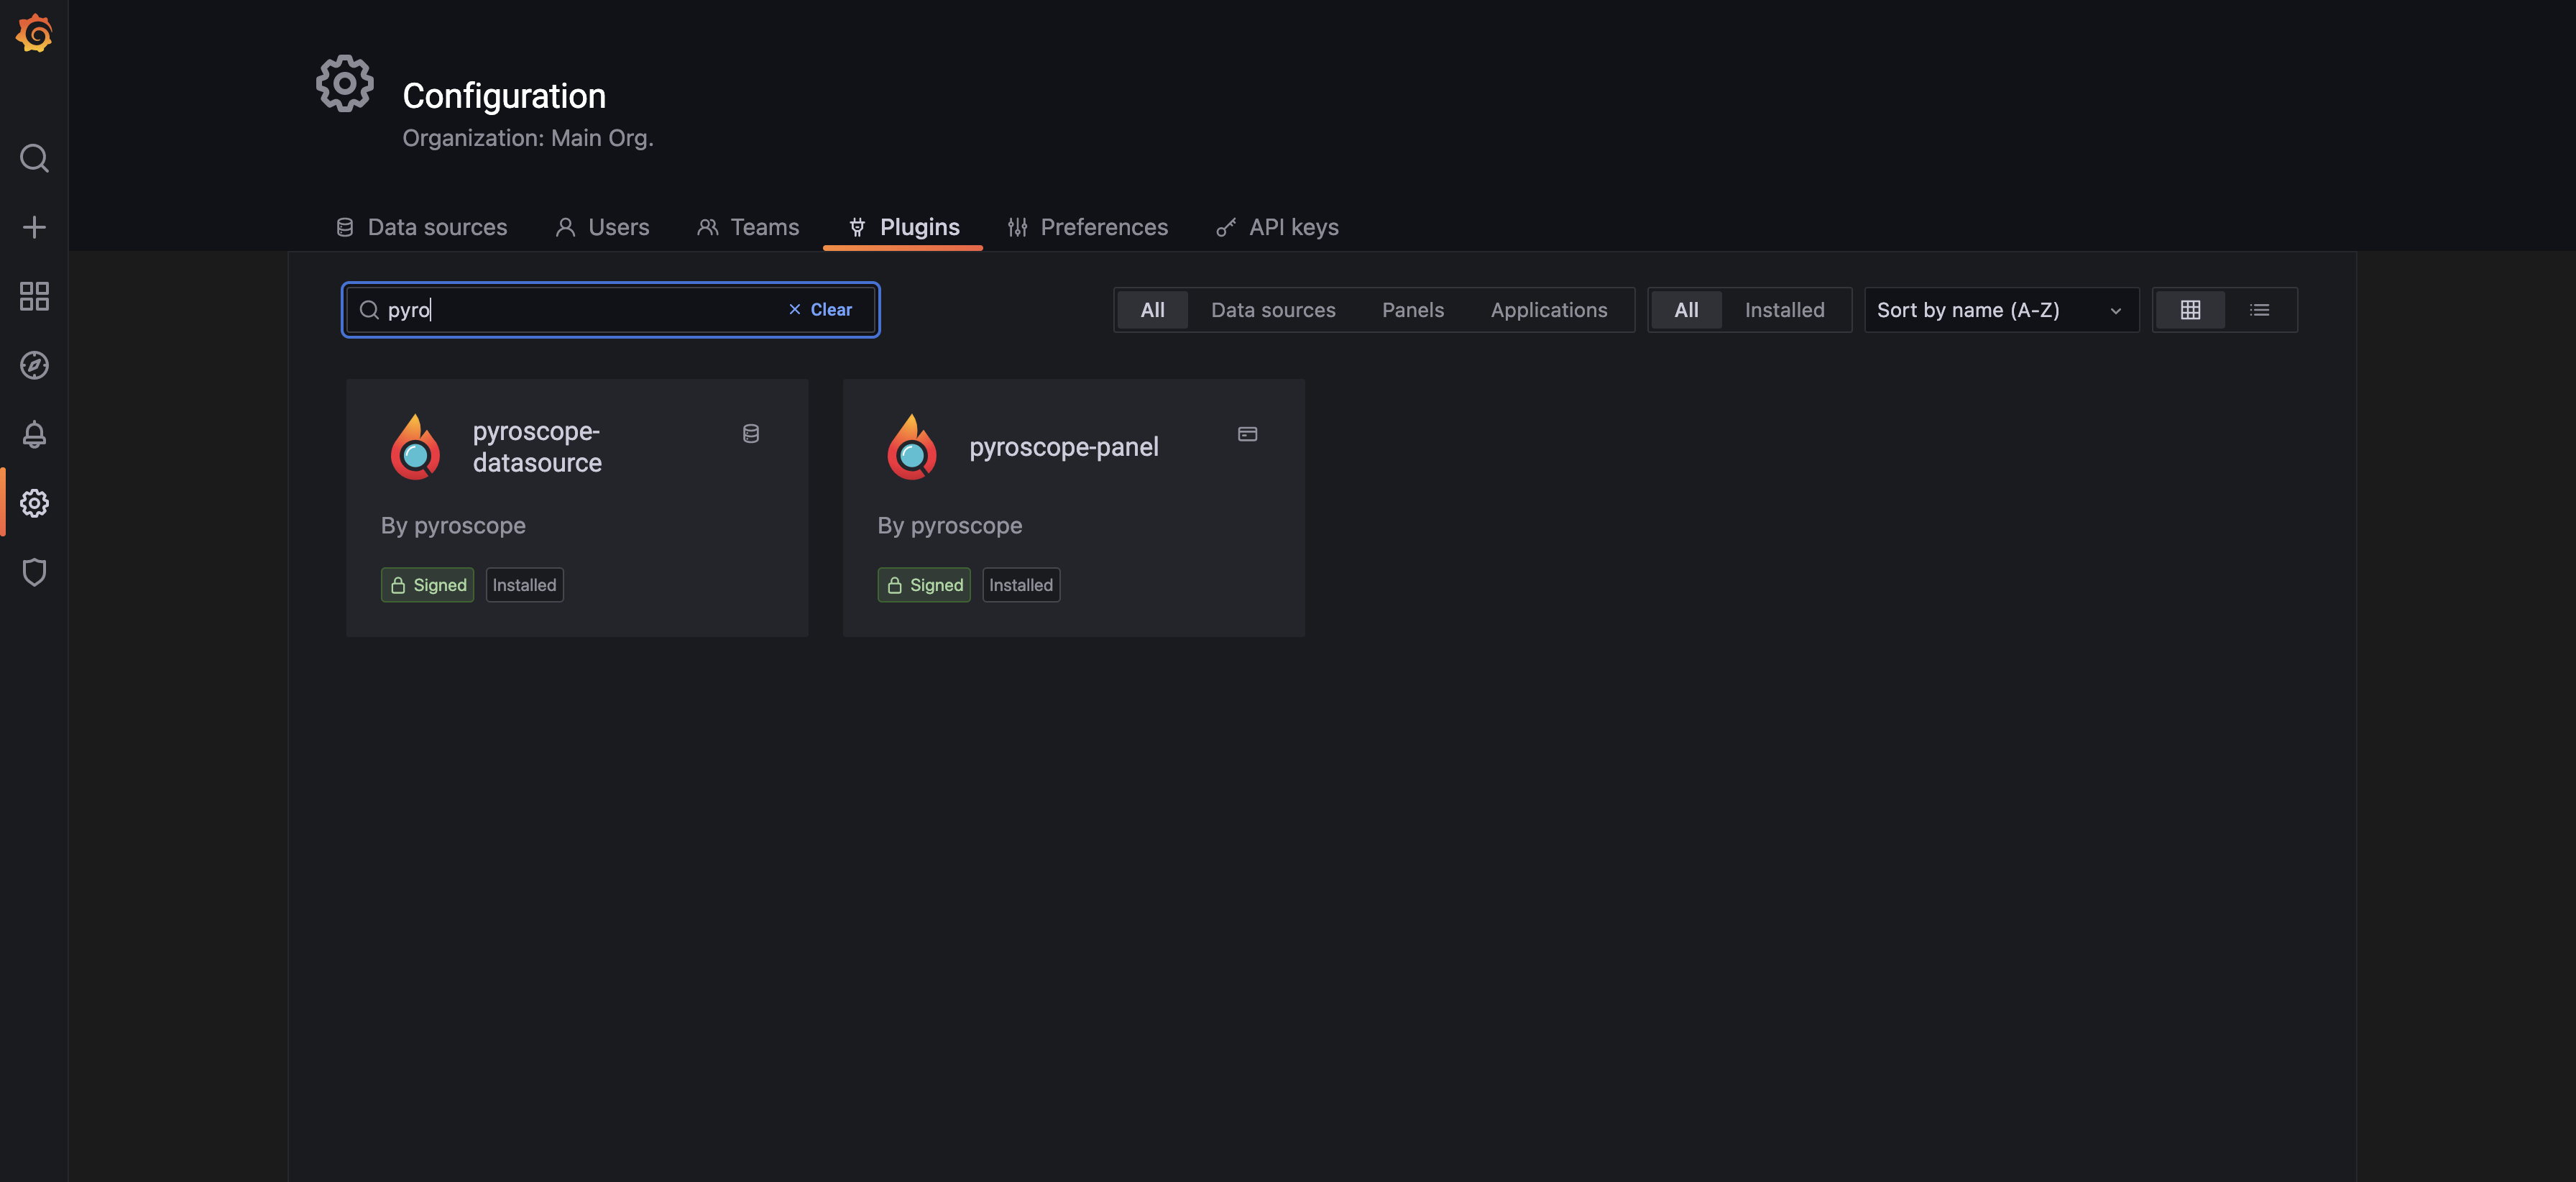Click By pyroscope text on datasource card

click(x=453, y=526)
